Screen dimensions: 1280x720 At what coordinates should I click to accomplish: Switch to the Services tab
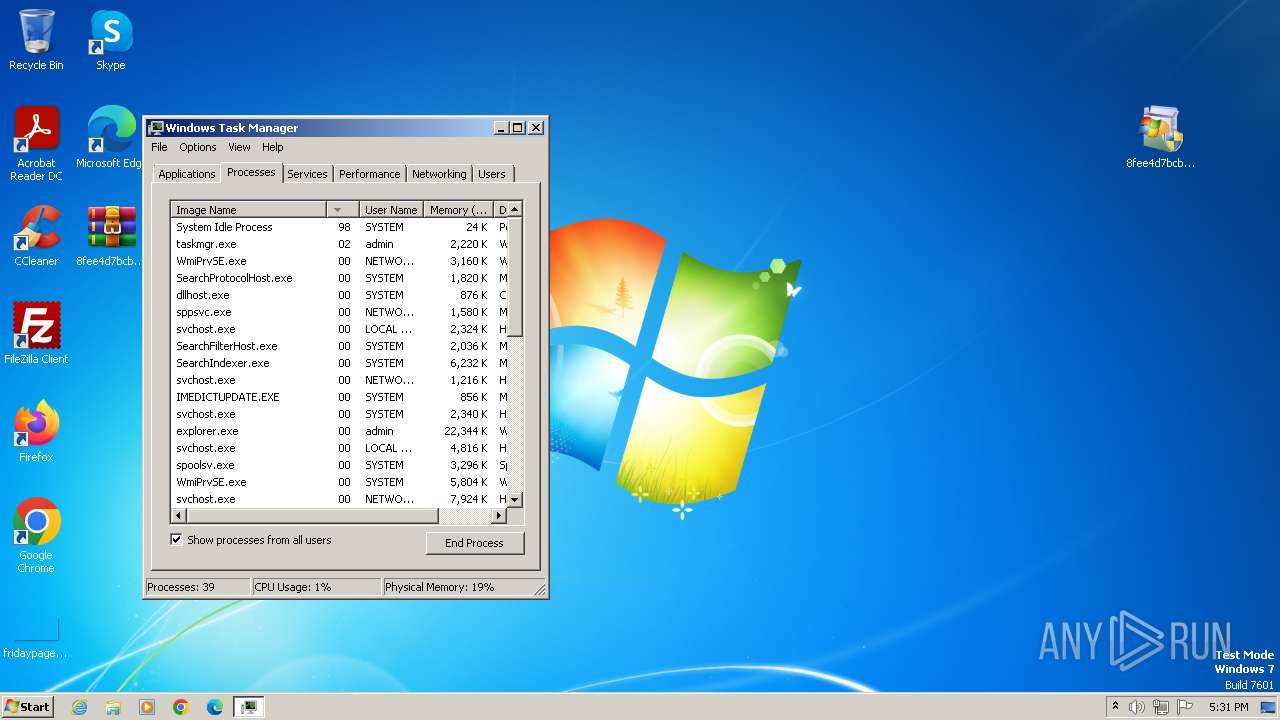pos(307,174)
